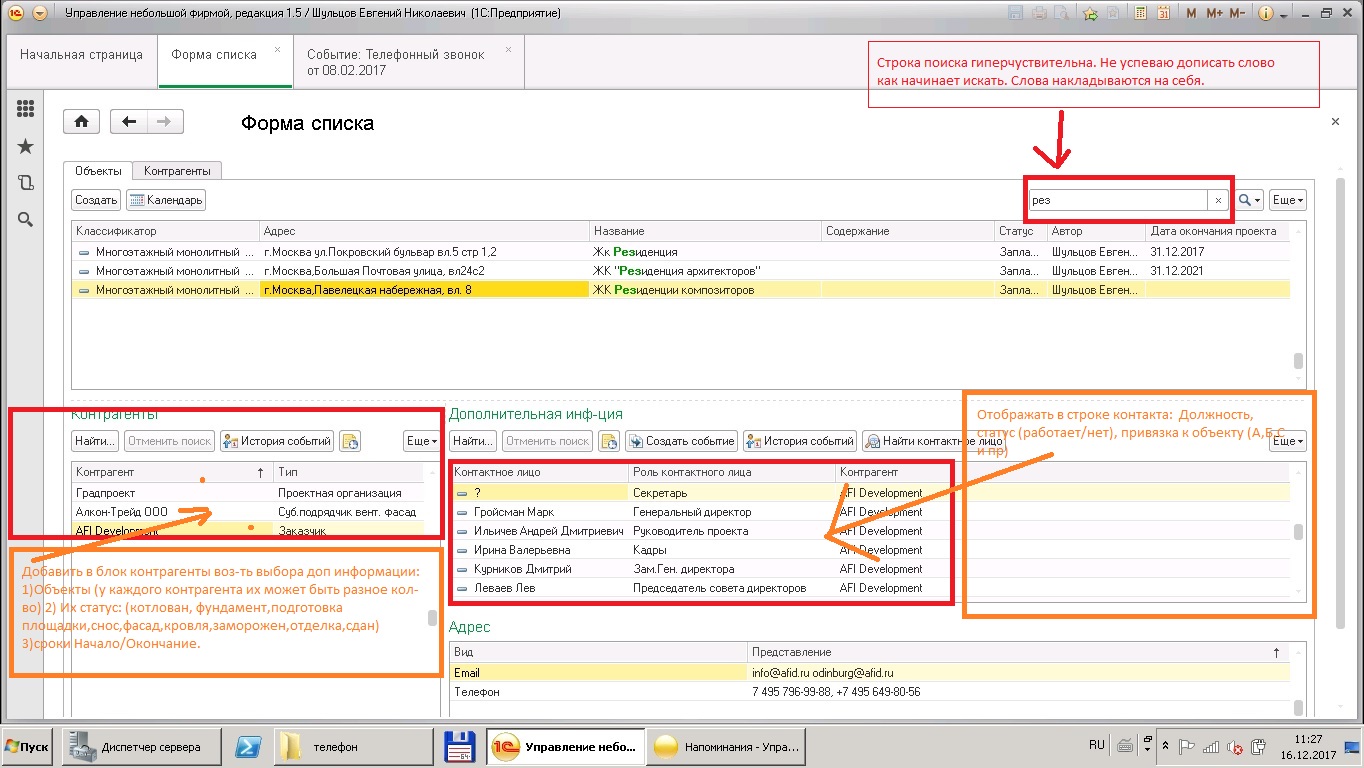
Task: Open the Еще menu in the Контрагенты panel
Action: [x=421, y=441]
